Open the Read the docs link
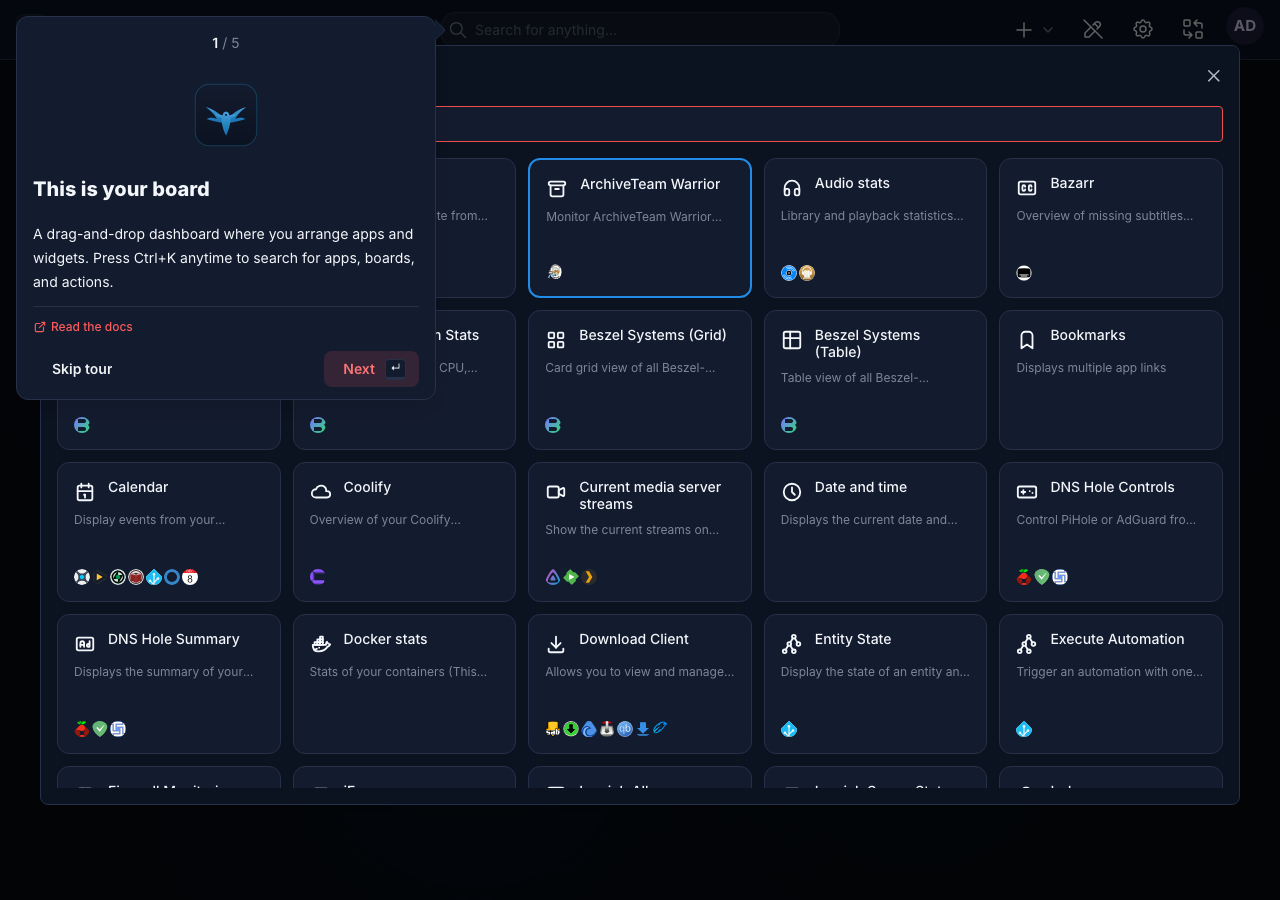 [x=83, y=327]
